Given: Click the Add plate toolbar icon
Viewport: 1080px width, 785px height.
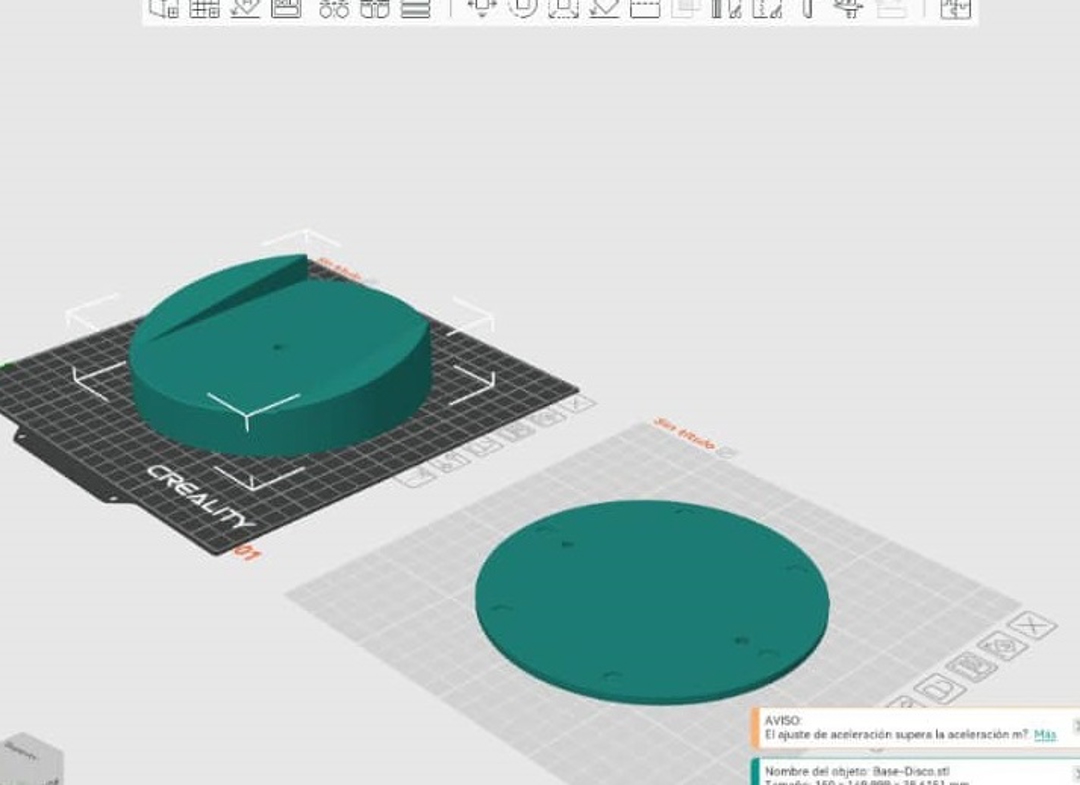Looking at the screenshot, I should pos(204,8).
